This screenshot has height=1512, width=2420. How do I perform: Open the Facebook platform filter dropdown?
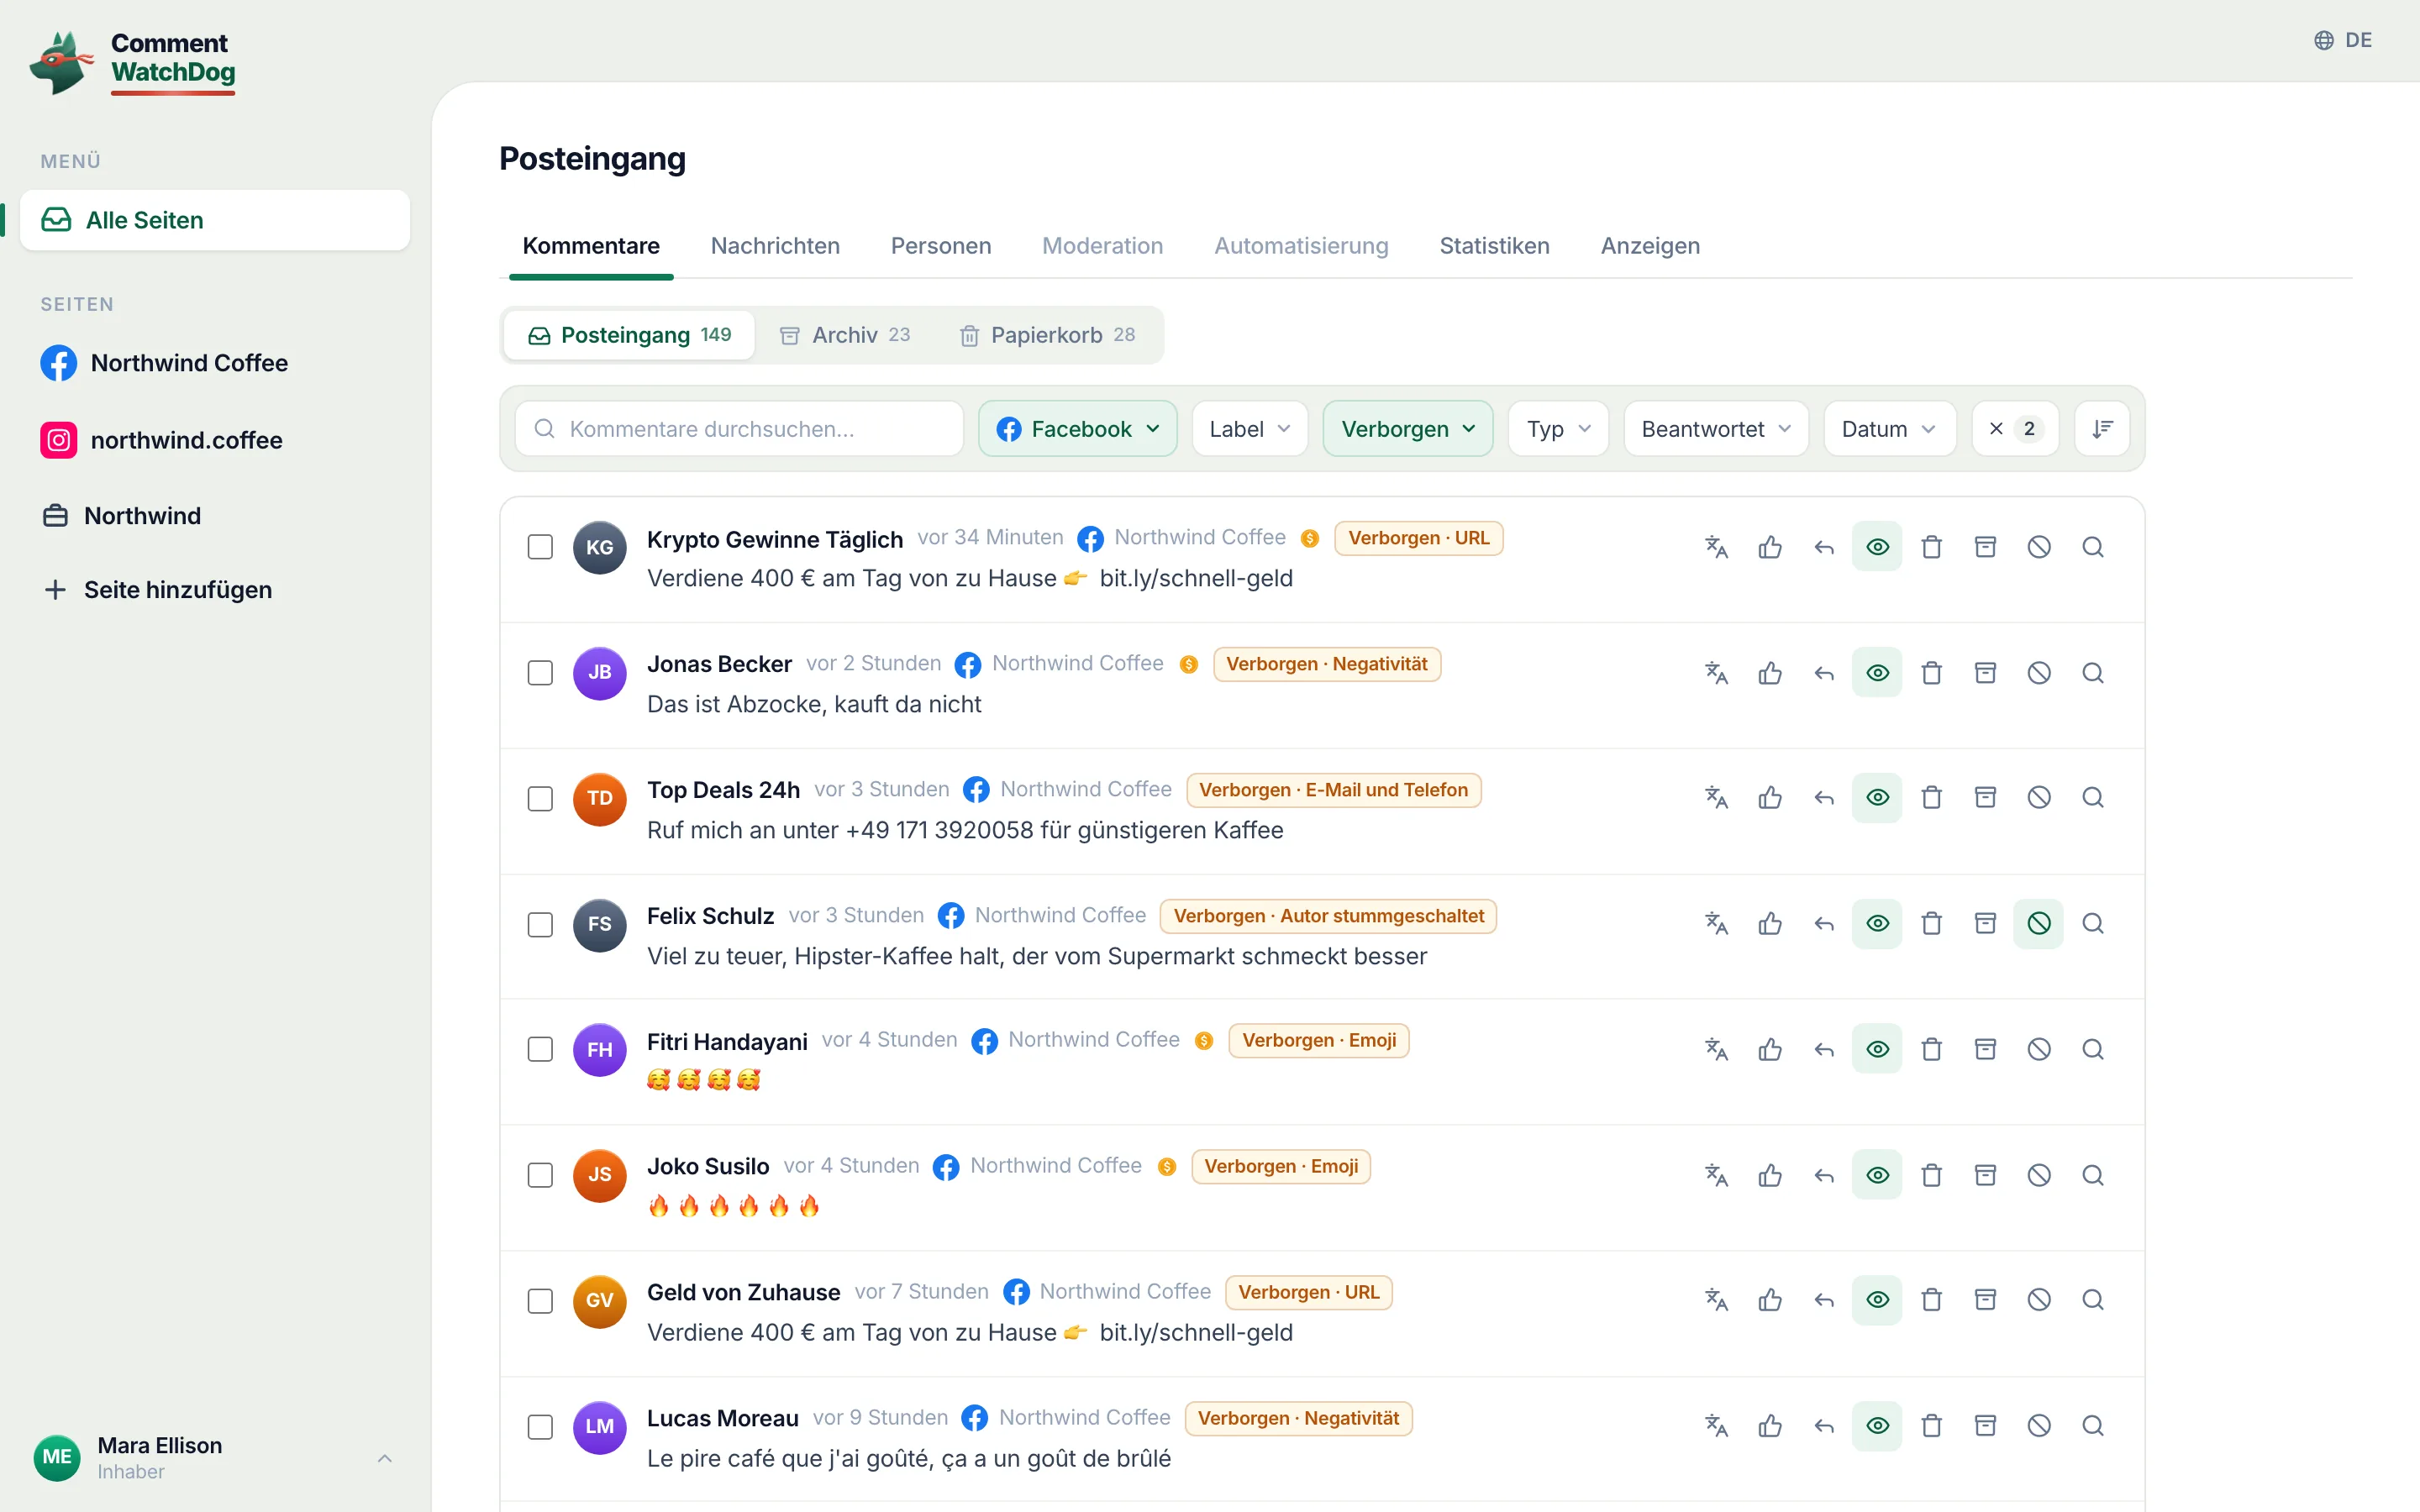click(x=1078, y=429)
